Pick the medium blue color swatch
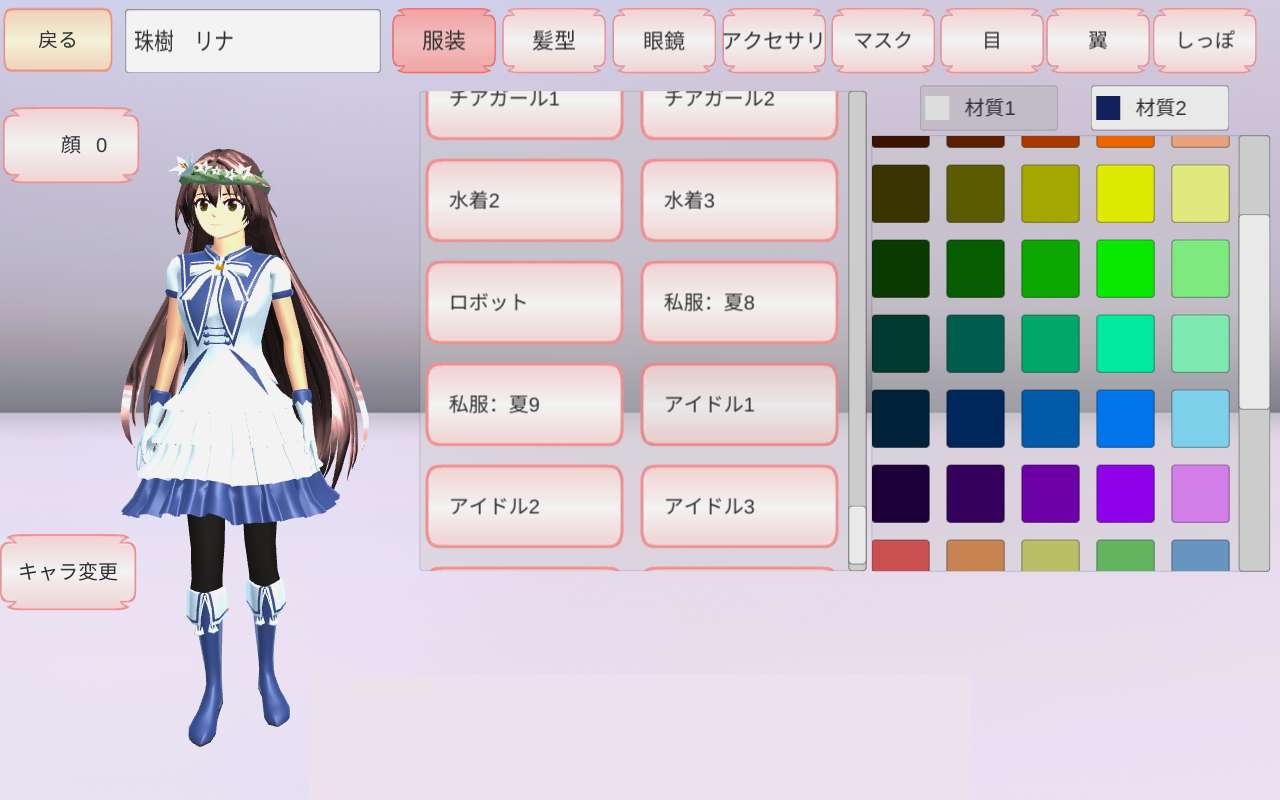1280x800 pixels. click(1051, 419)
